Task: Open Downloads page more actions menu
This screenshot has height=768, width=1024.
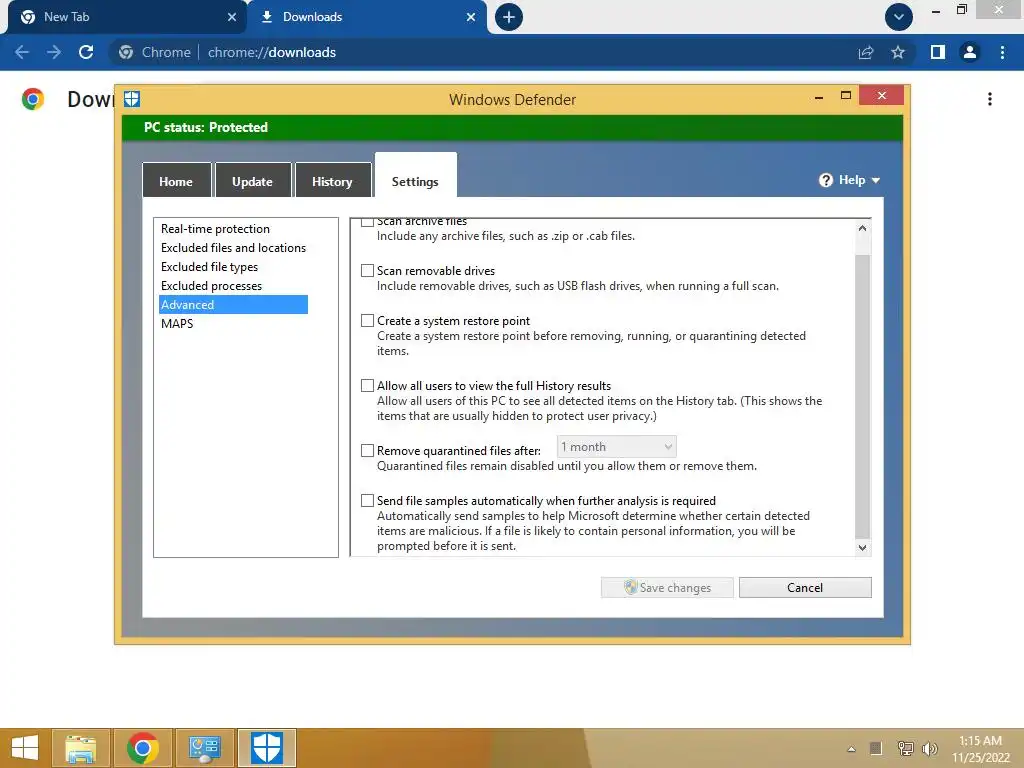Action: tap(990, 99)
